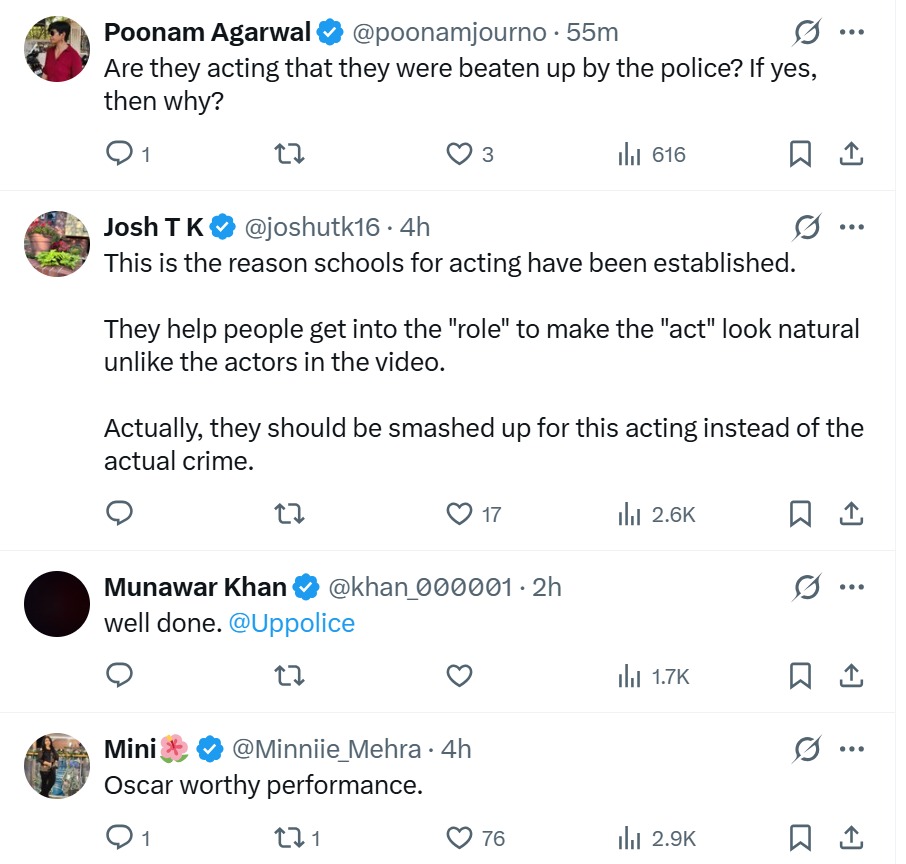Open the @poonamjourno handle
906x864 pixels.
point(449,32)
